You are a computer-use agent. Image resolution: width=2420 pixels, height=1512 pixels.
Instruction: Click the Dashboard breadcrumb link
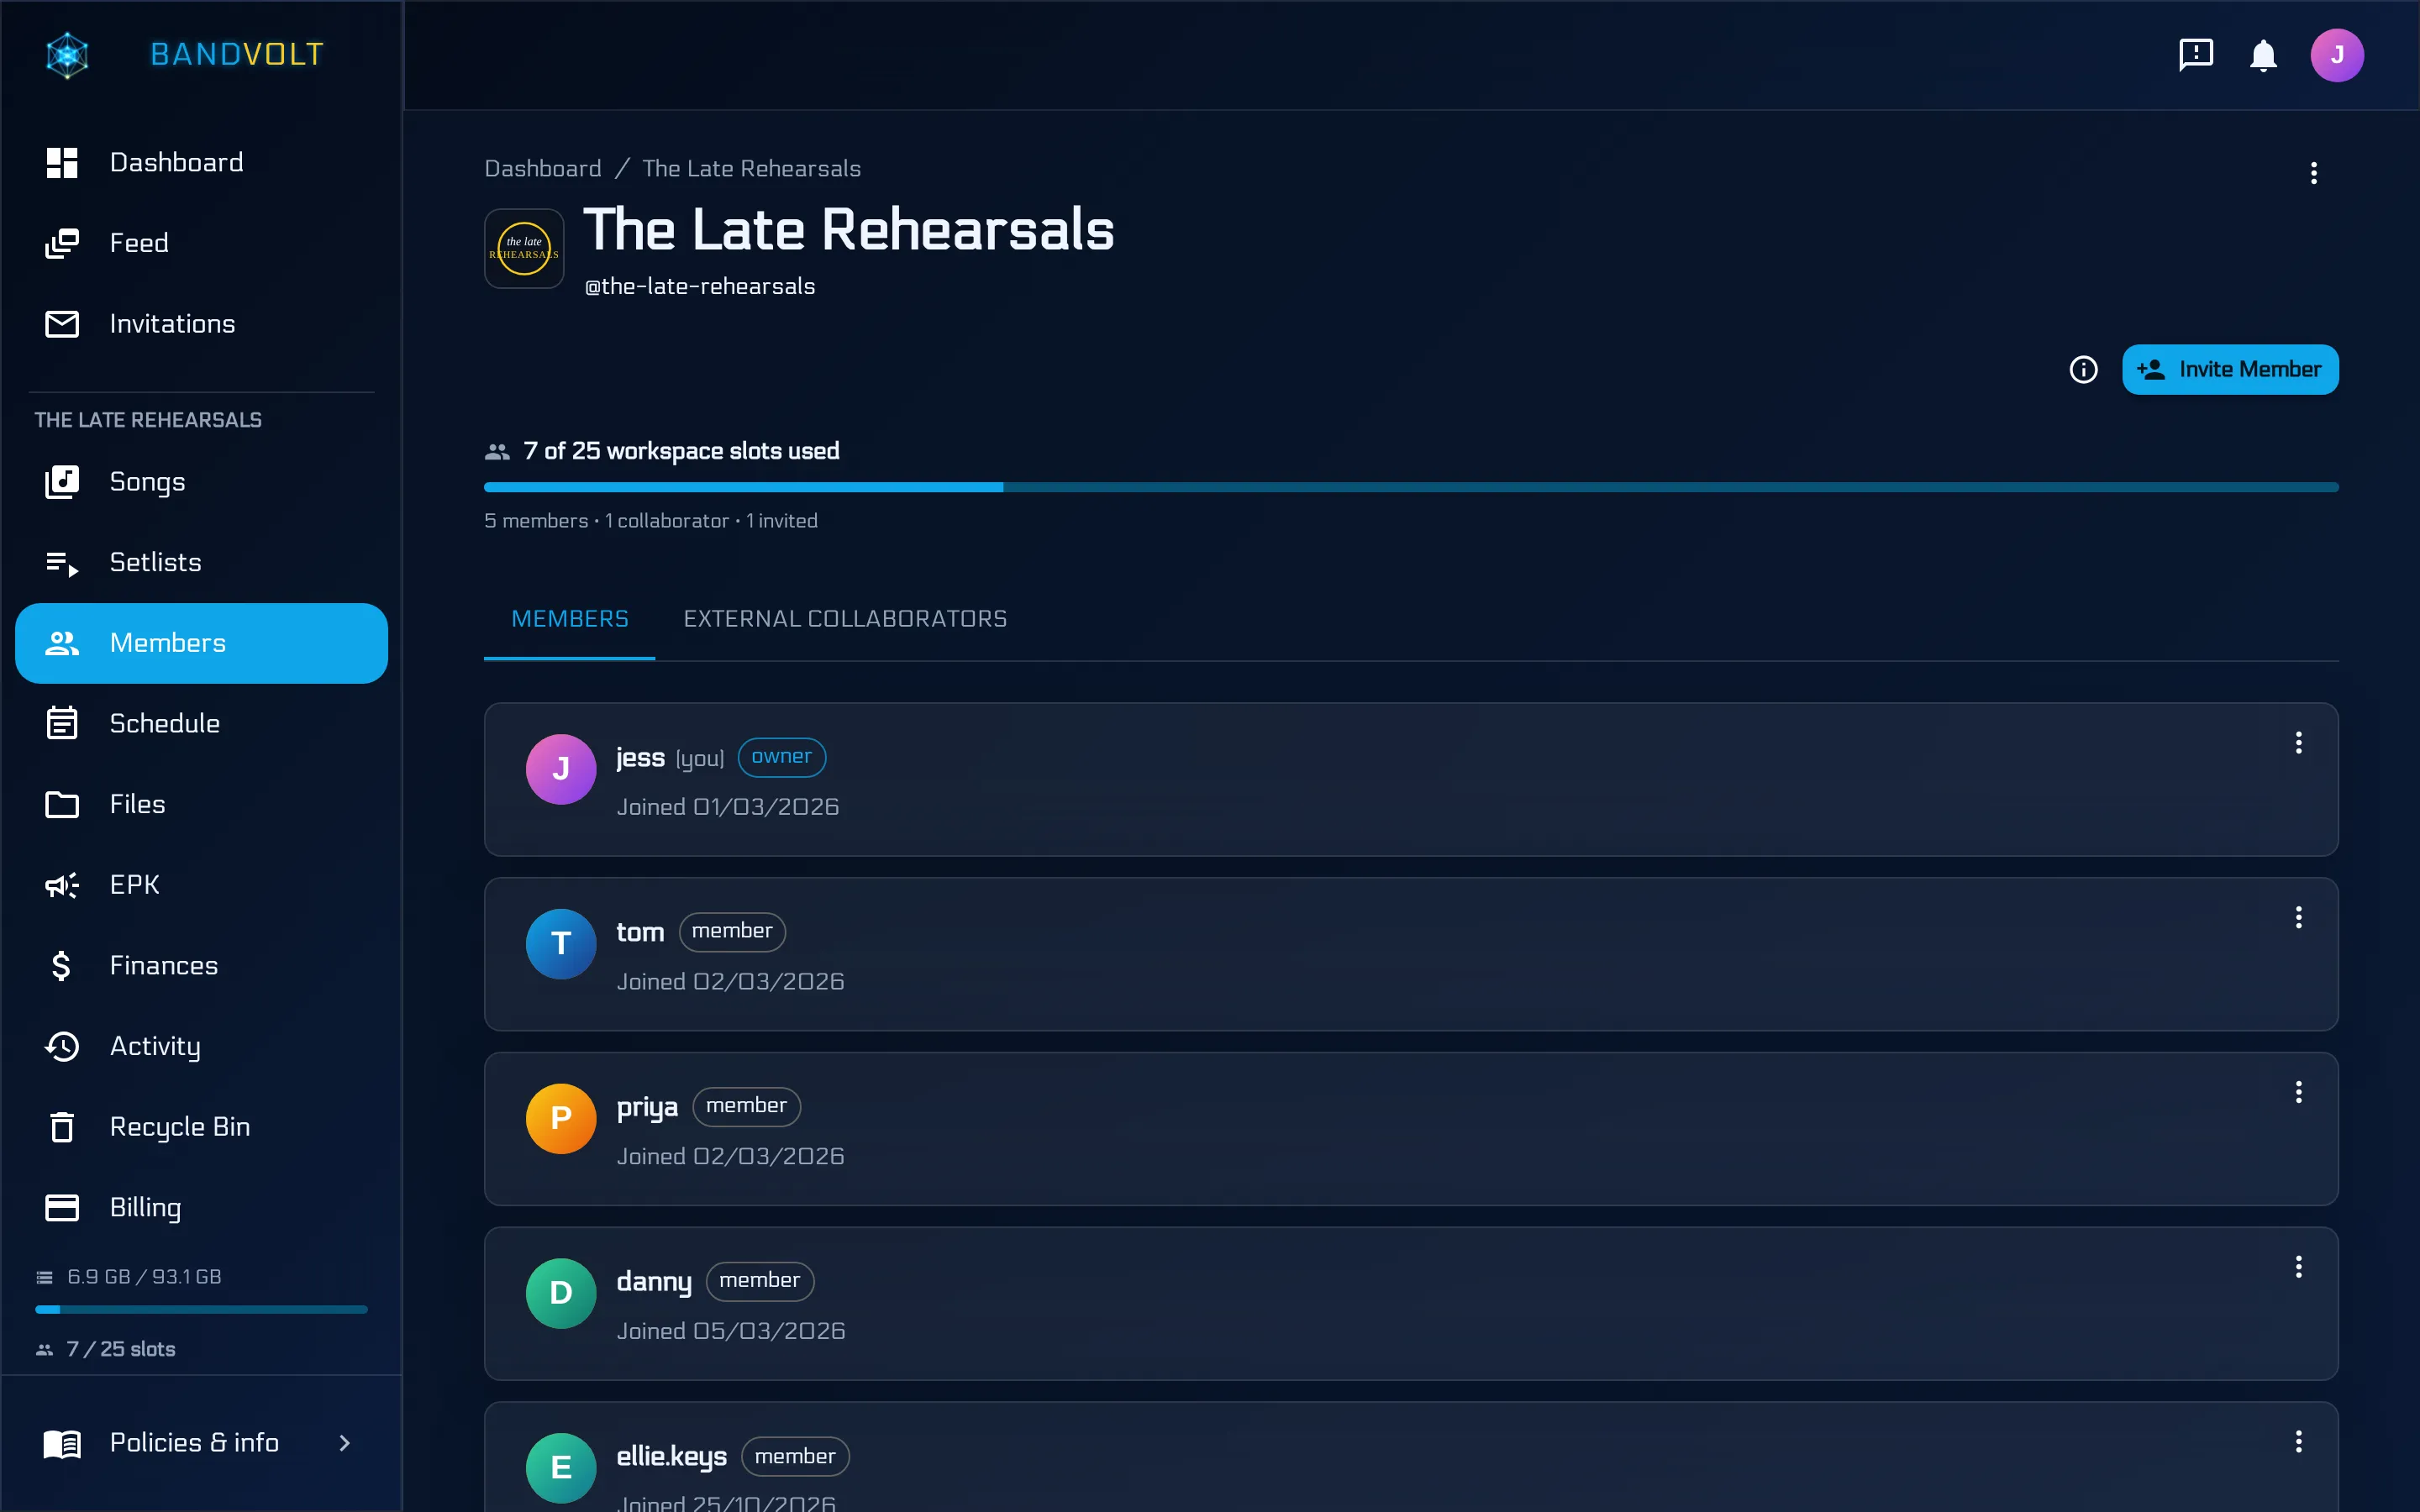pyautogui.click(x=543, y=169)
